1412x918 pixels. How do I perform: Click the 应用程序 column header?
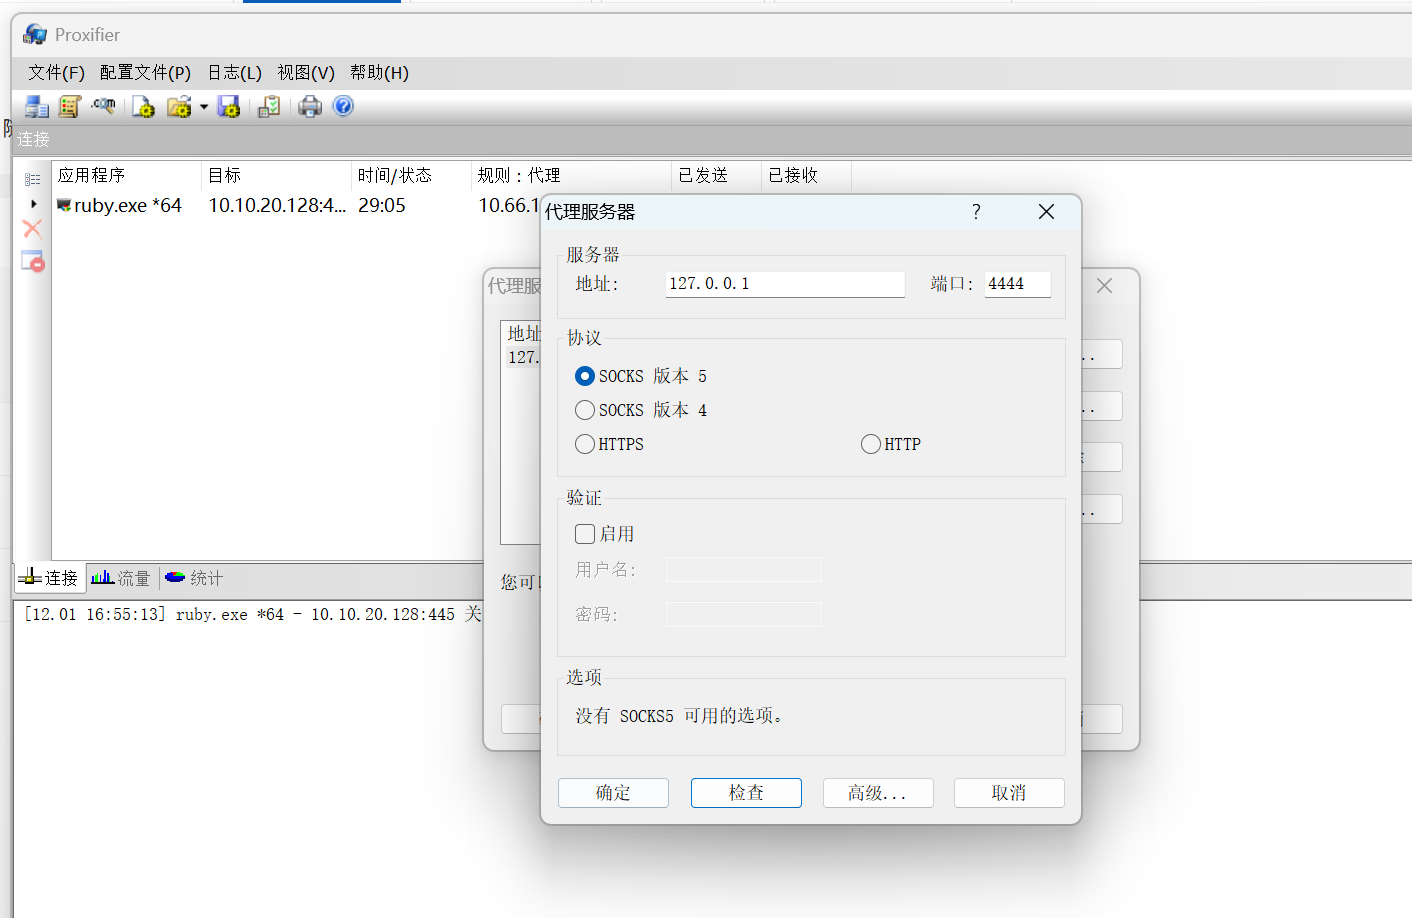(127, 175)
